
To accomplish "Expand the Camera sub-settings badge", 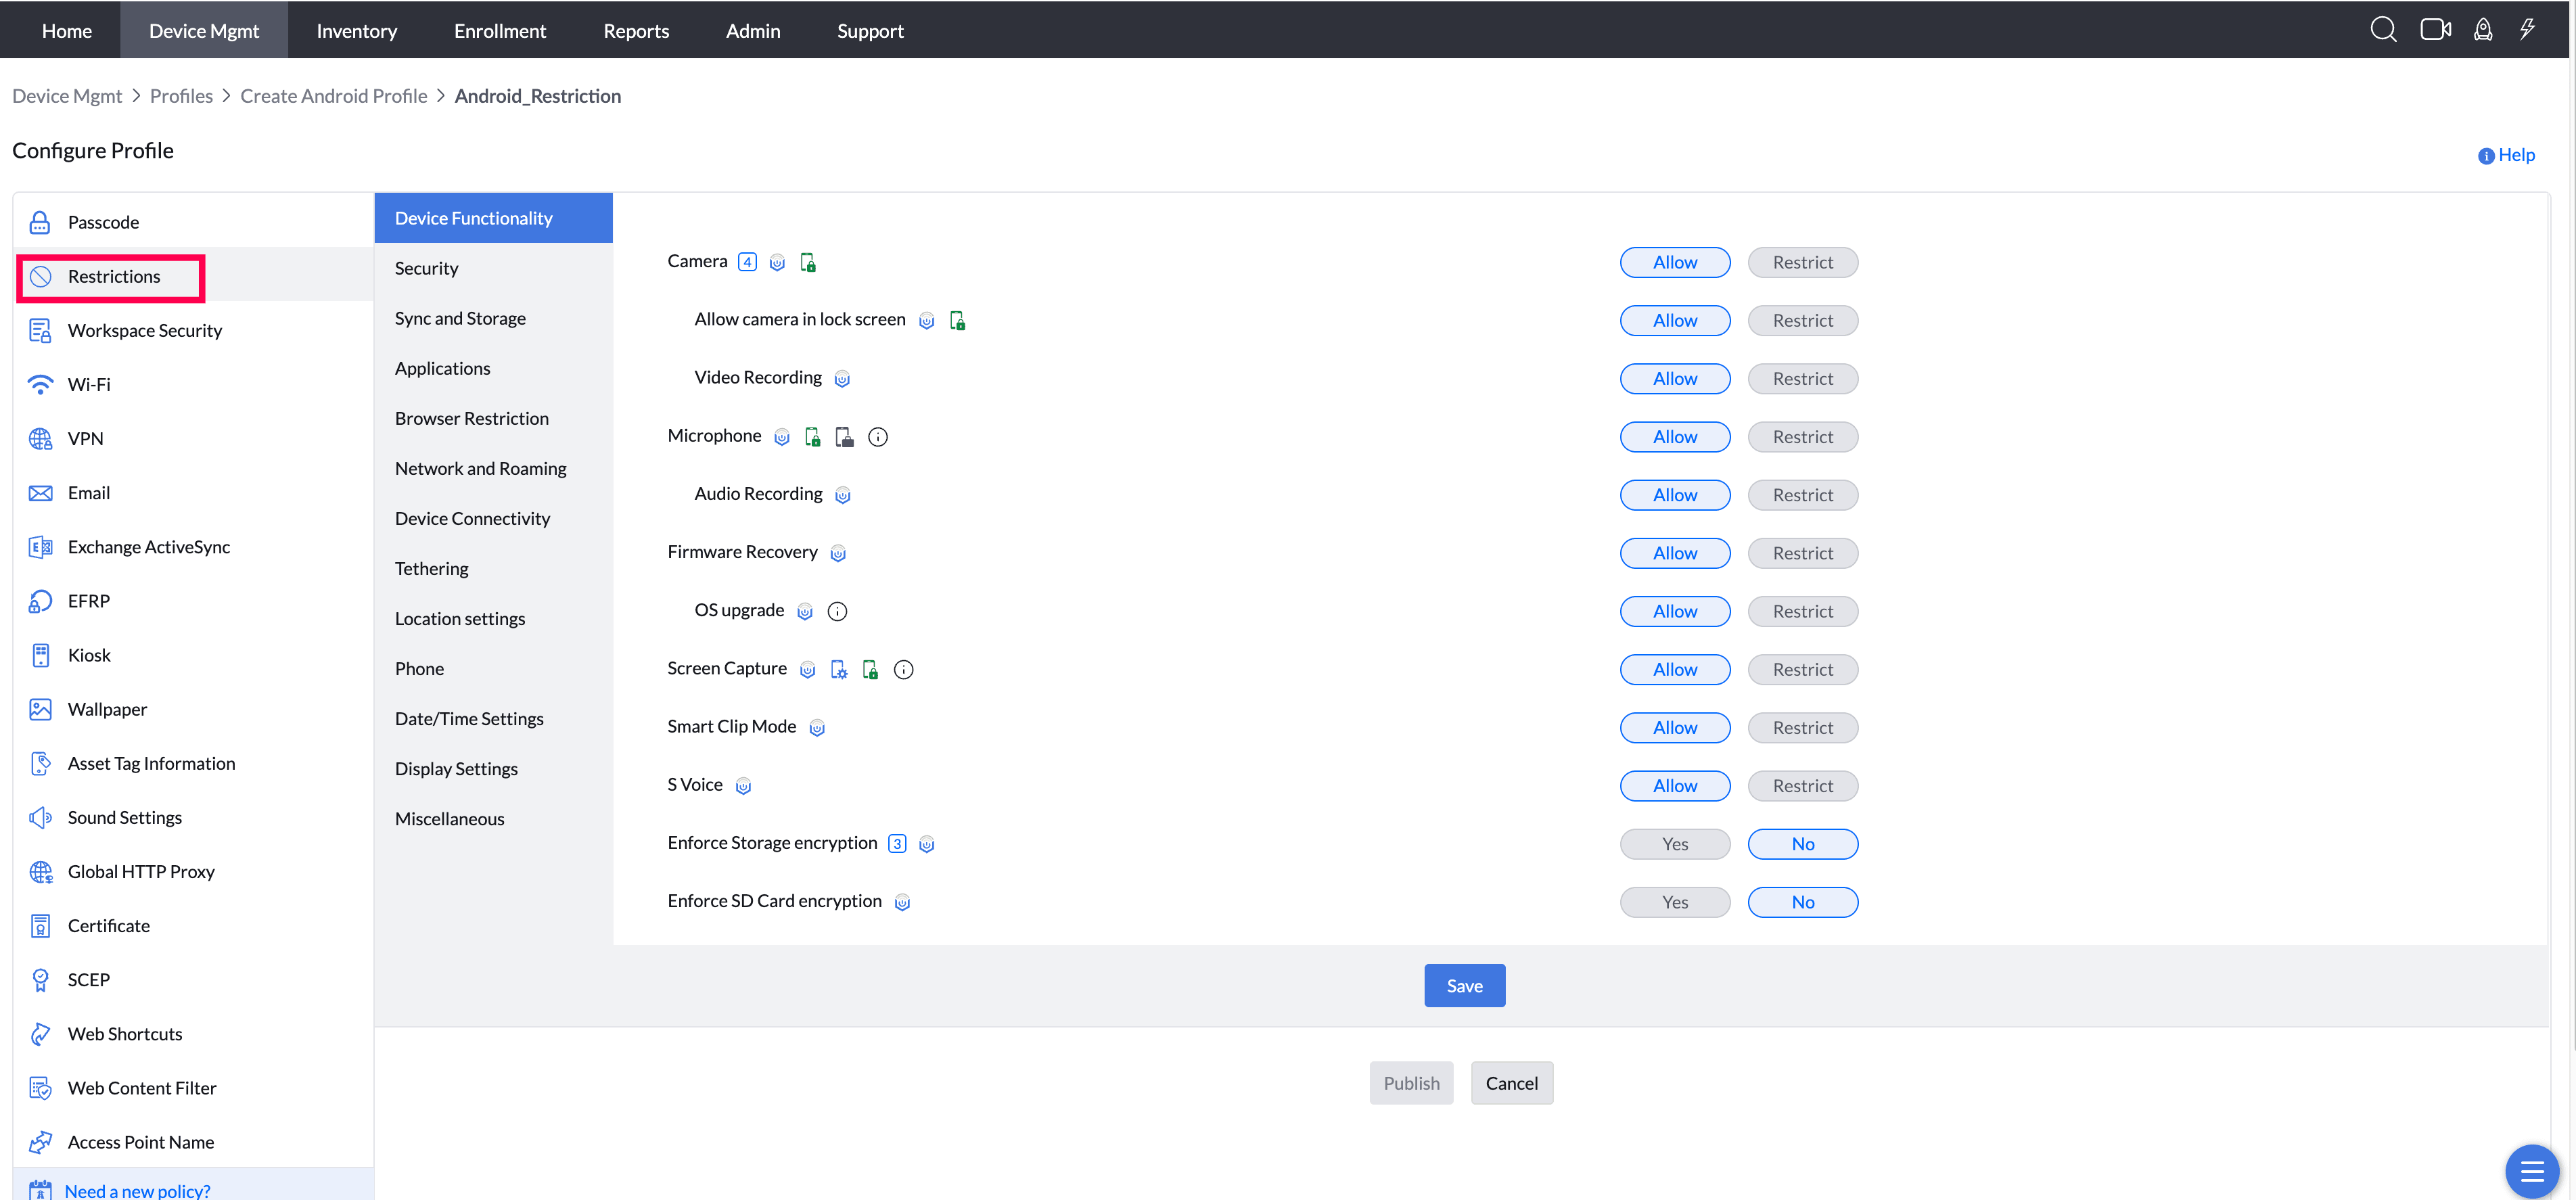I will click(x=747, y=262).
